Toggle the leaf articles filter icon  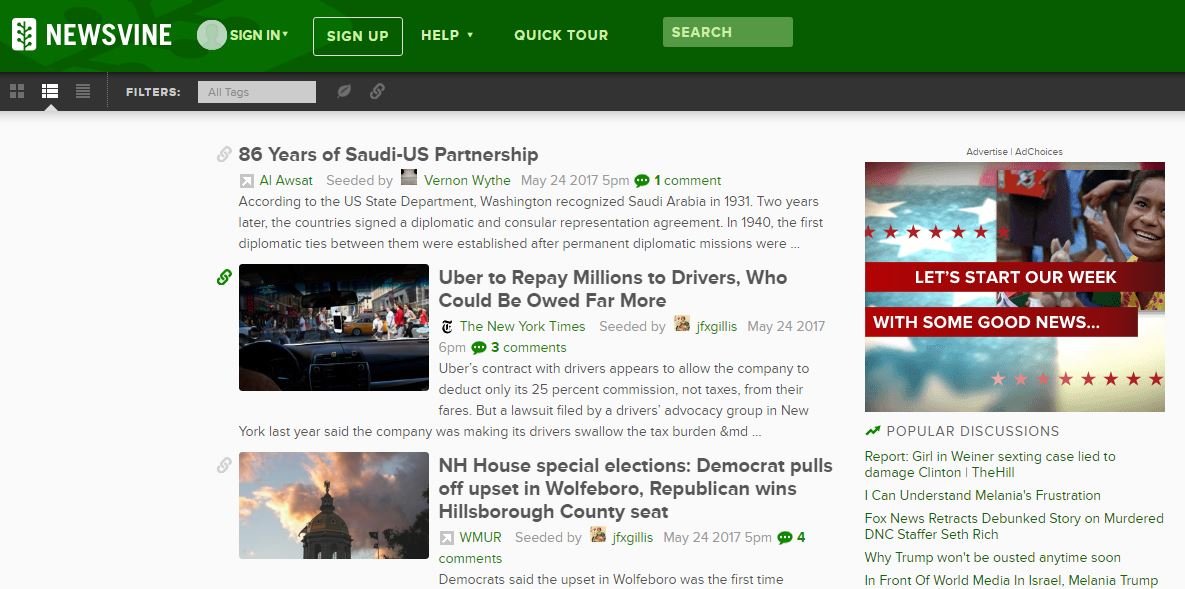click(x=344, y=91)
